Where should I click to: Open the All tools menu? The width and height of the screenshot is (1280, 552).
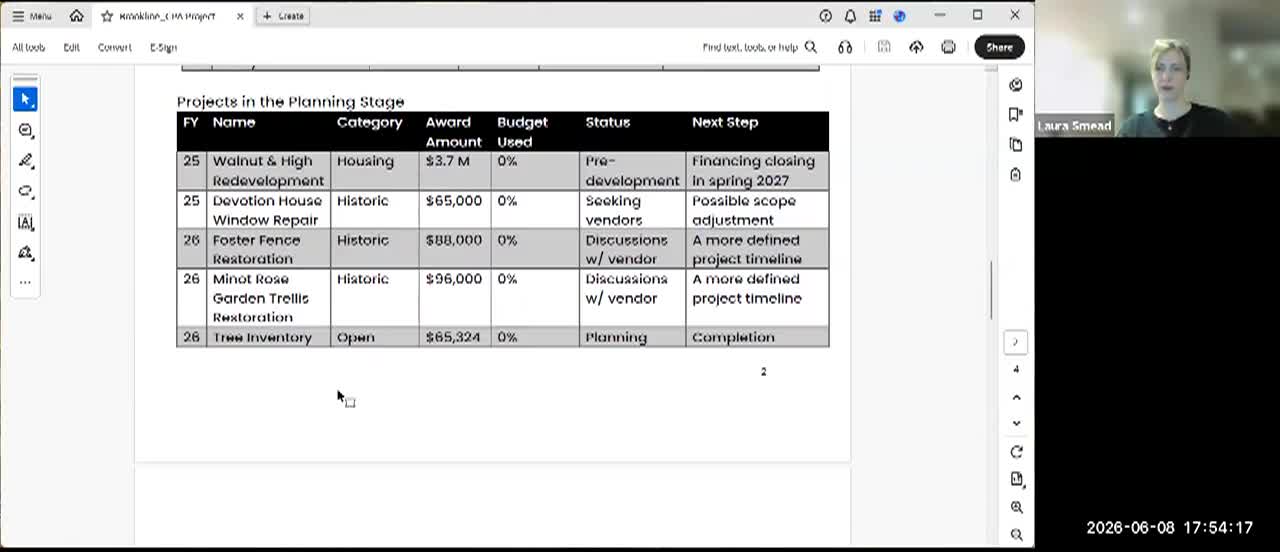[x=28, y=47]
